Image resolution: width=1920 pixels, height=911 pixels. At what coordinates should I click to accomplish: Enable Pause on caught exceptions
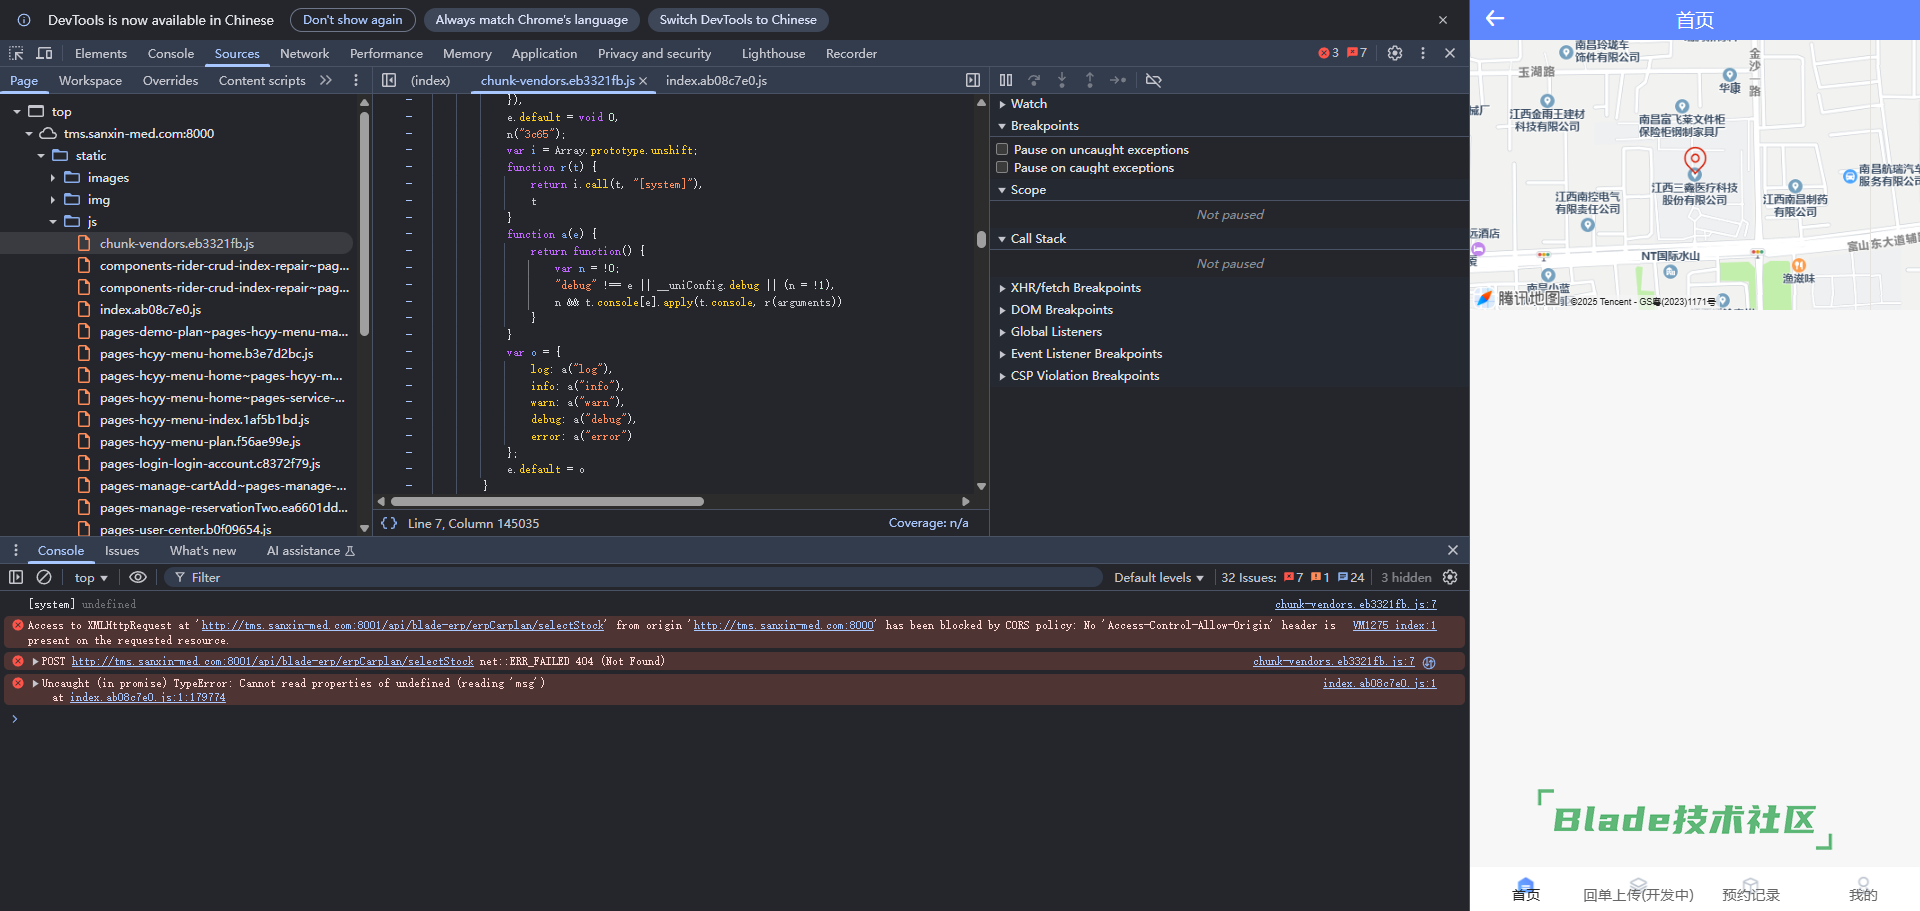pos(1002,168)
